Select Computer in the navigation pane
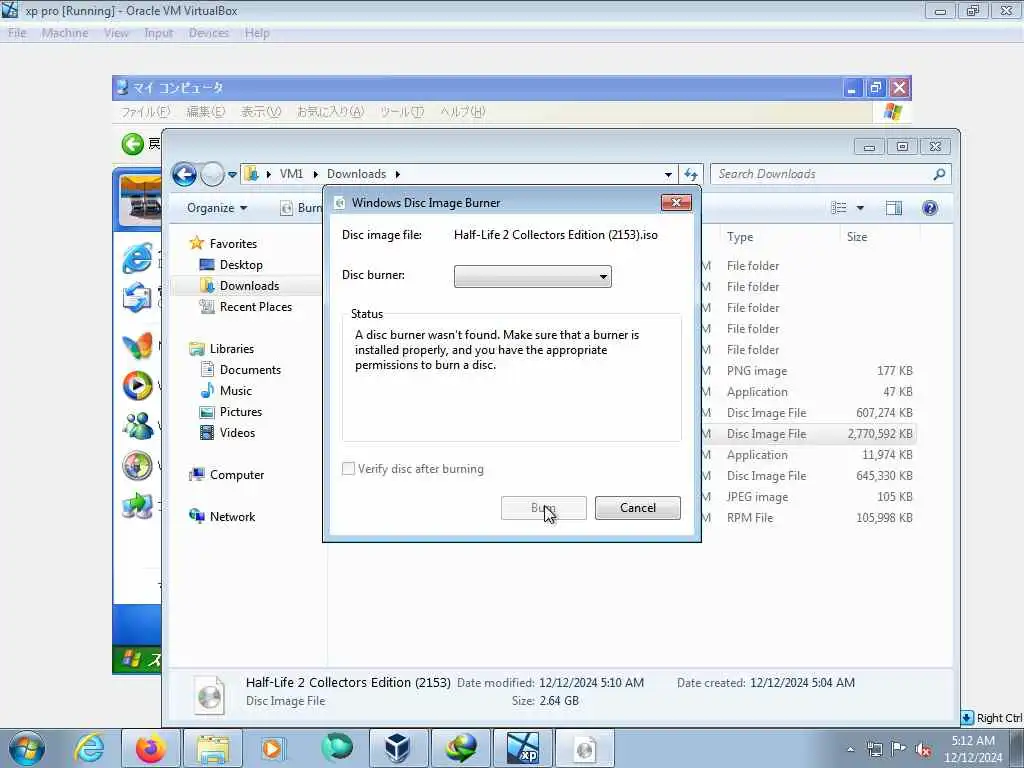 [x=237, y=475]
